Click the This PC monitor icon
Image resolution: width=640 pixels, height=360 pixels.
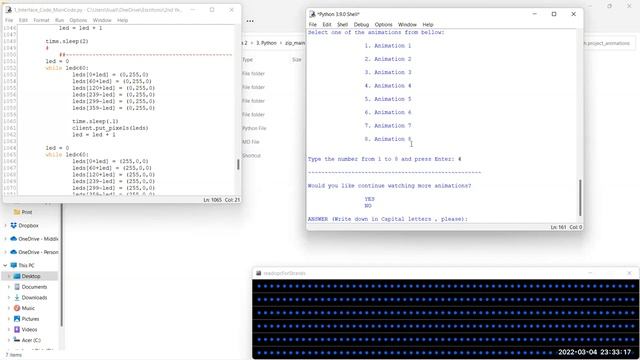[13, 265]
